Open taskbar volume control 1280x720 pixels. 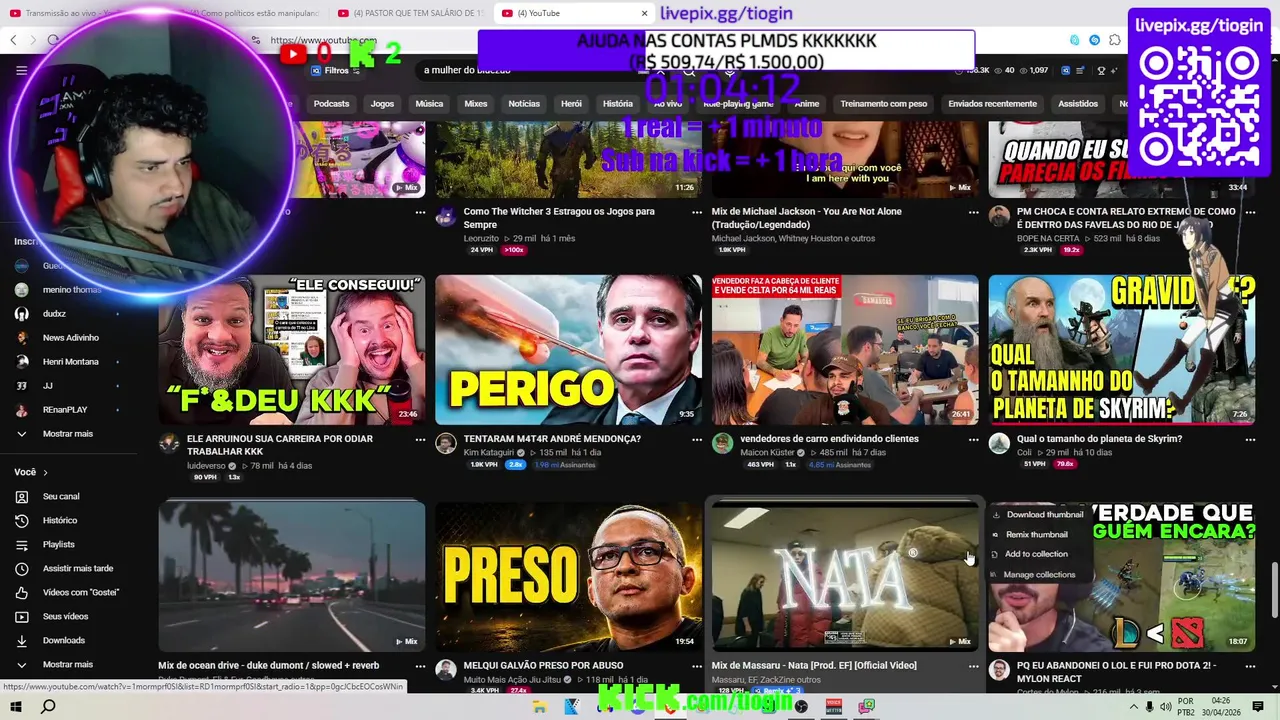pos(1167,707)
